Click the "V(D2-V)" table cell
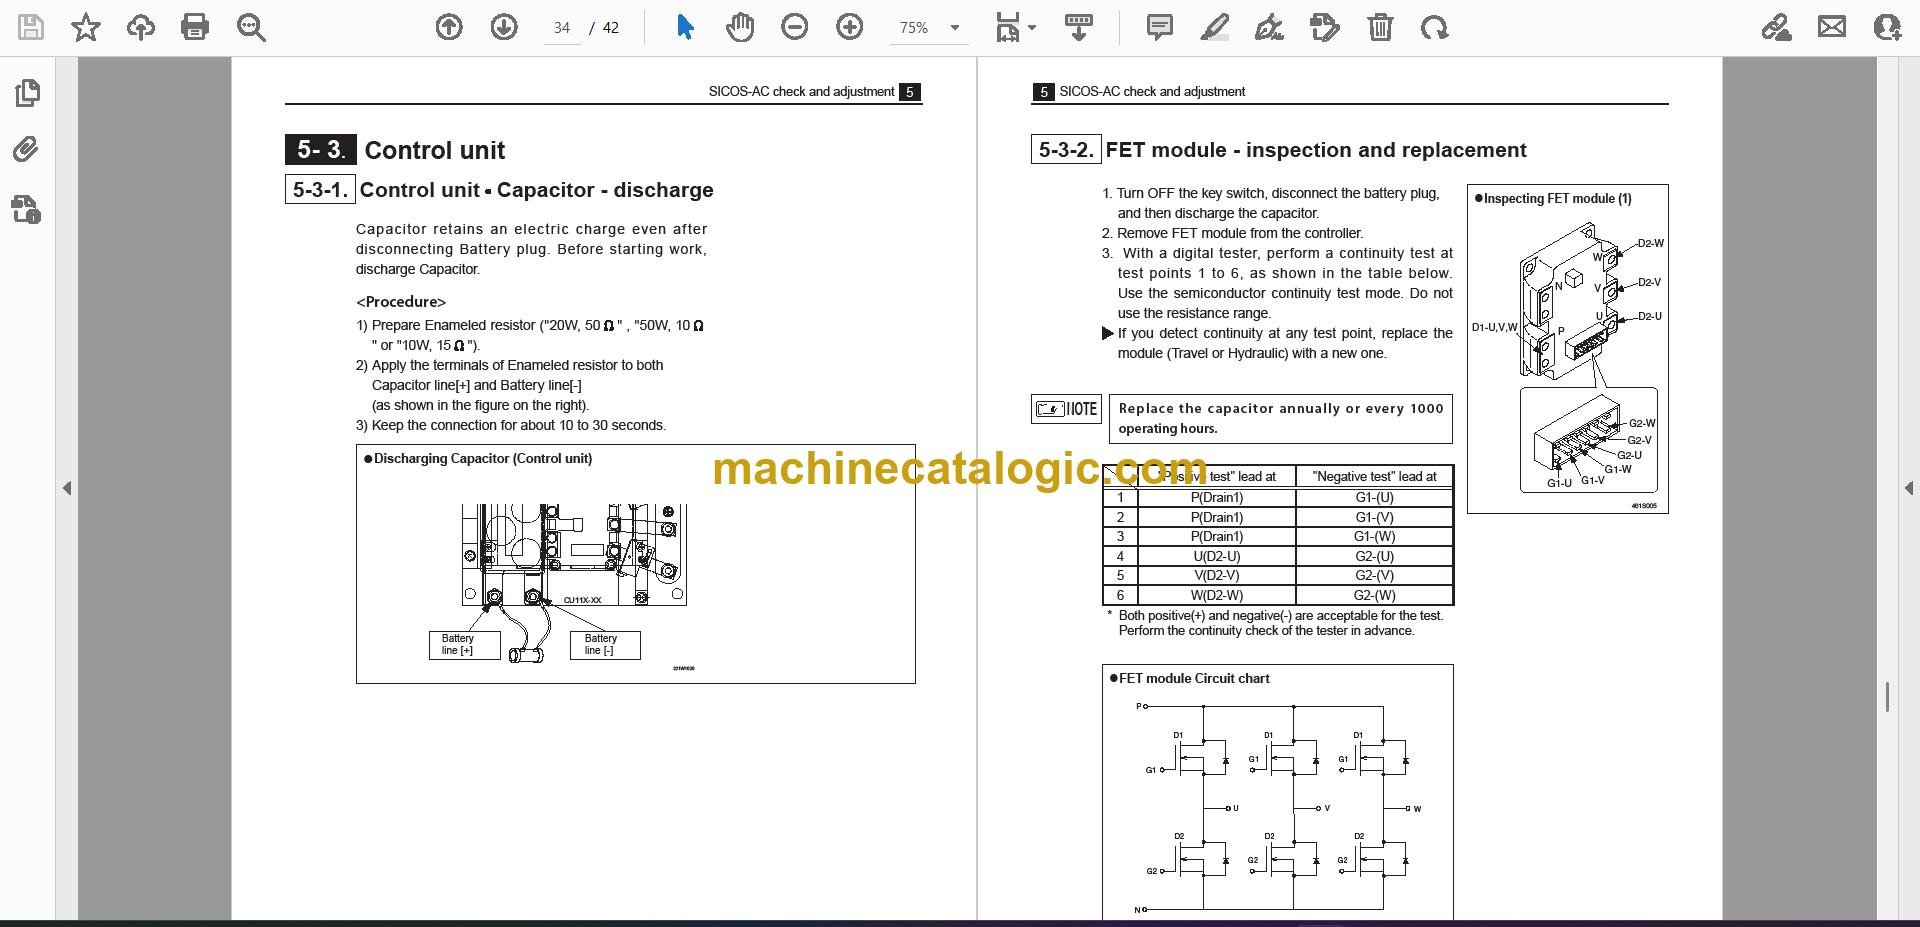The height and width of the screenshot is (927, 1920). (x=1217, y=575)
